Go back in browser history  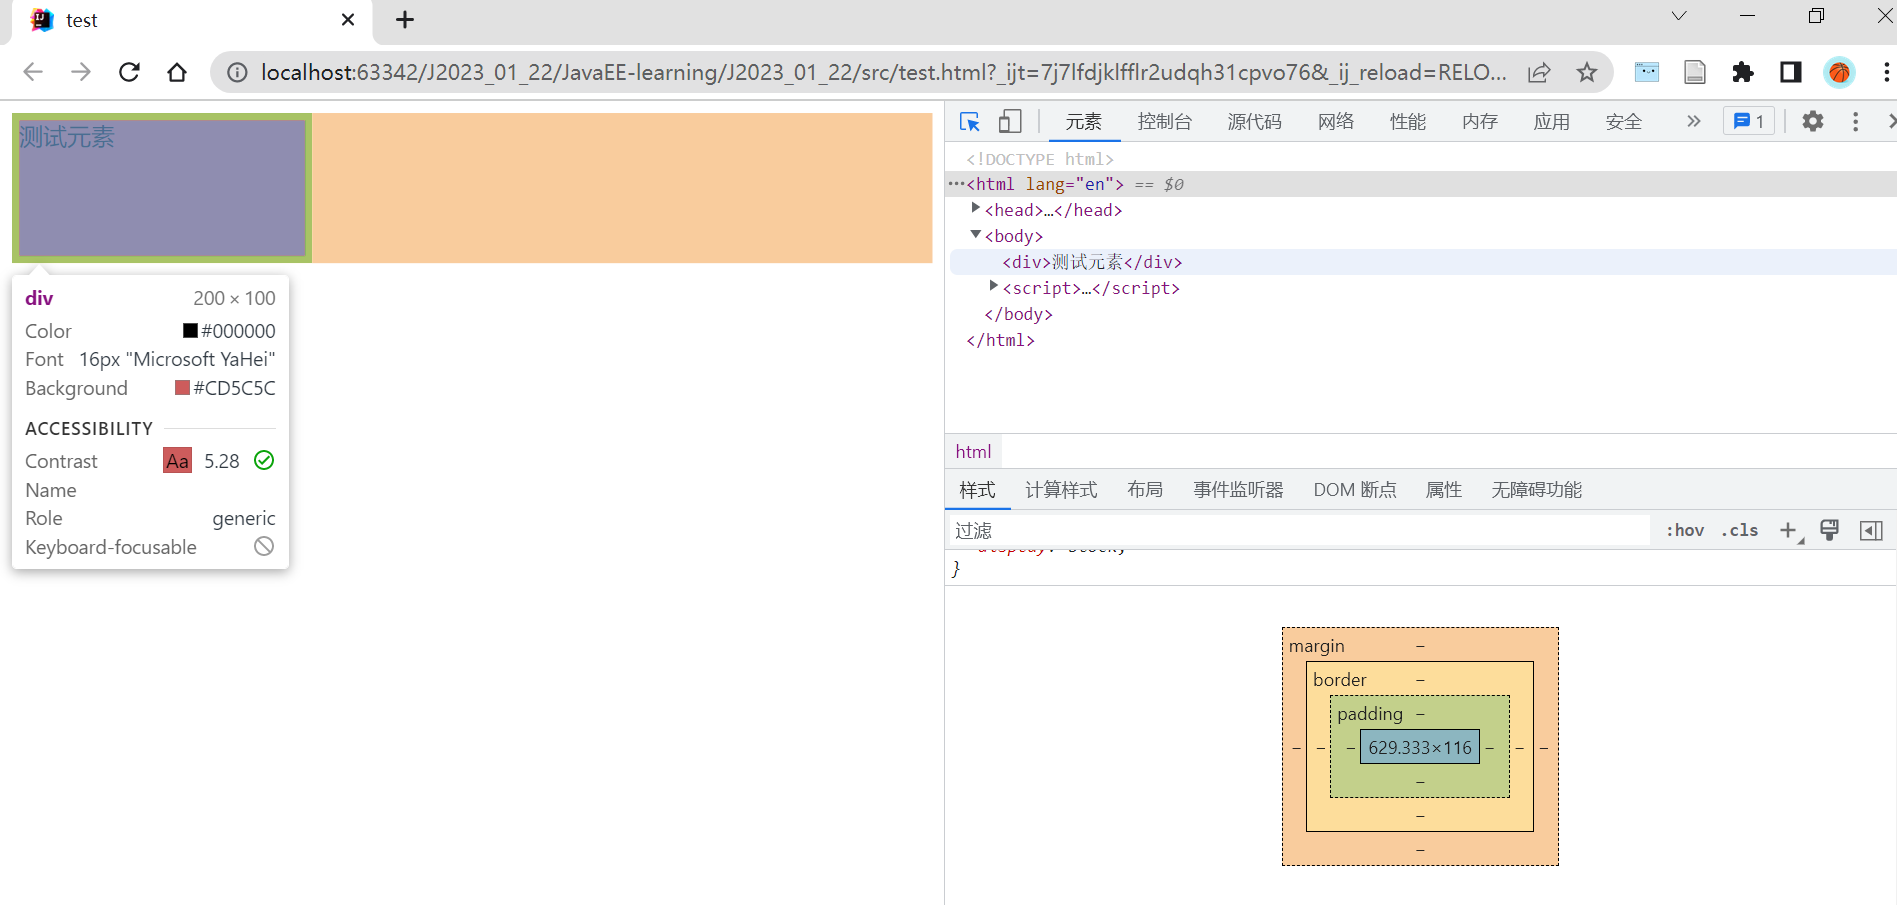[x=33, y=72]
